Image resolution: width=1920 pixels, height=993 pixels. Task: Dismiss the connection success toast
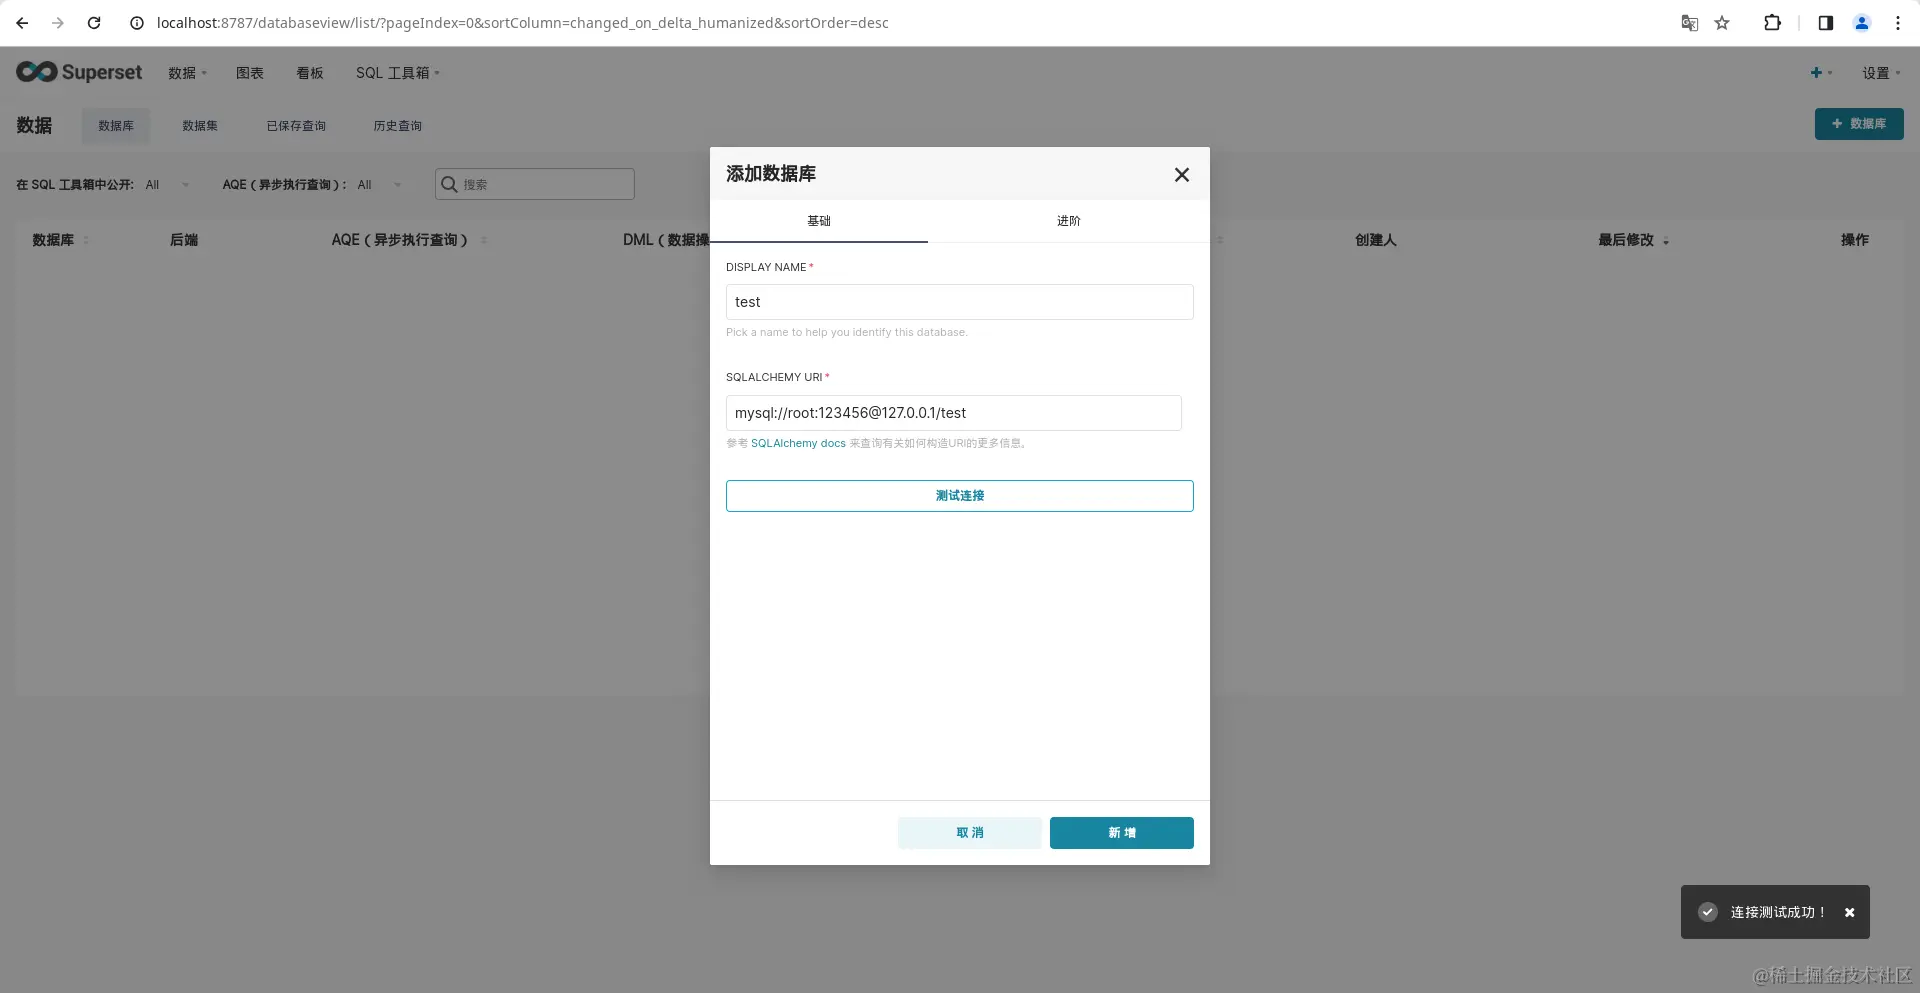click(1849, 912)
